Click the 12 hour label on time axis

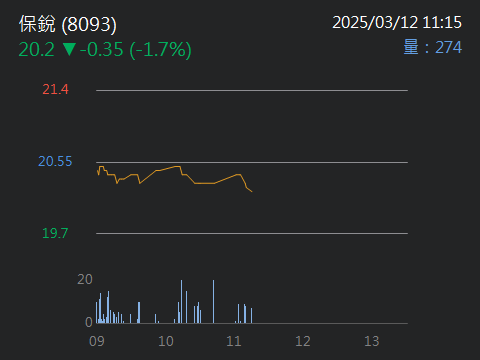point(303,341)
